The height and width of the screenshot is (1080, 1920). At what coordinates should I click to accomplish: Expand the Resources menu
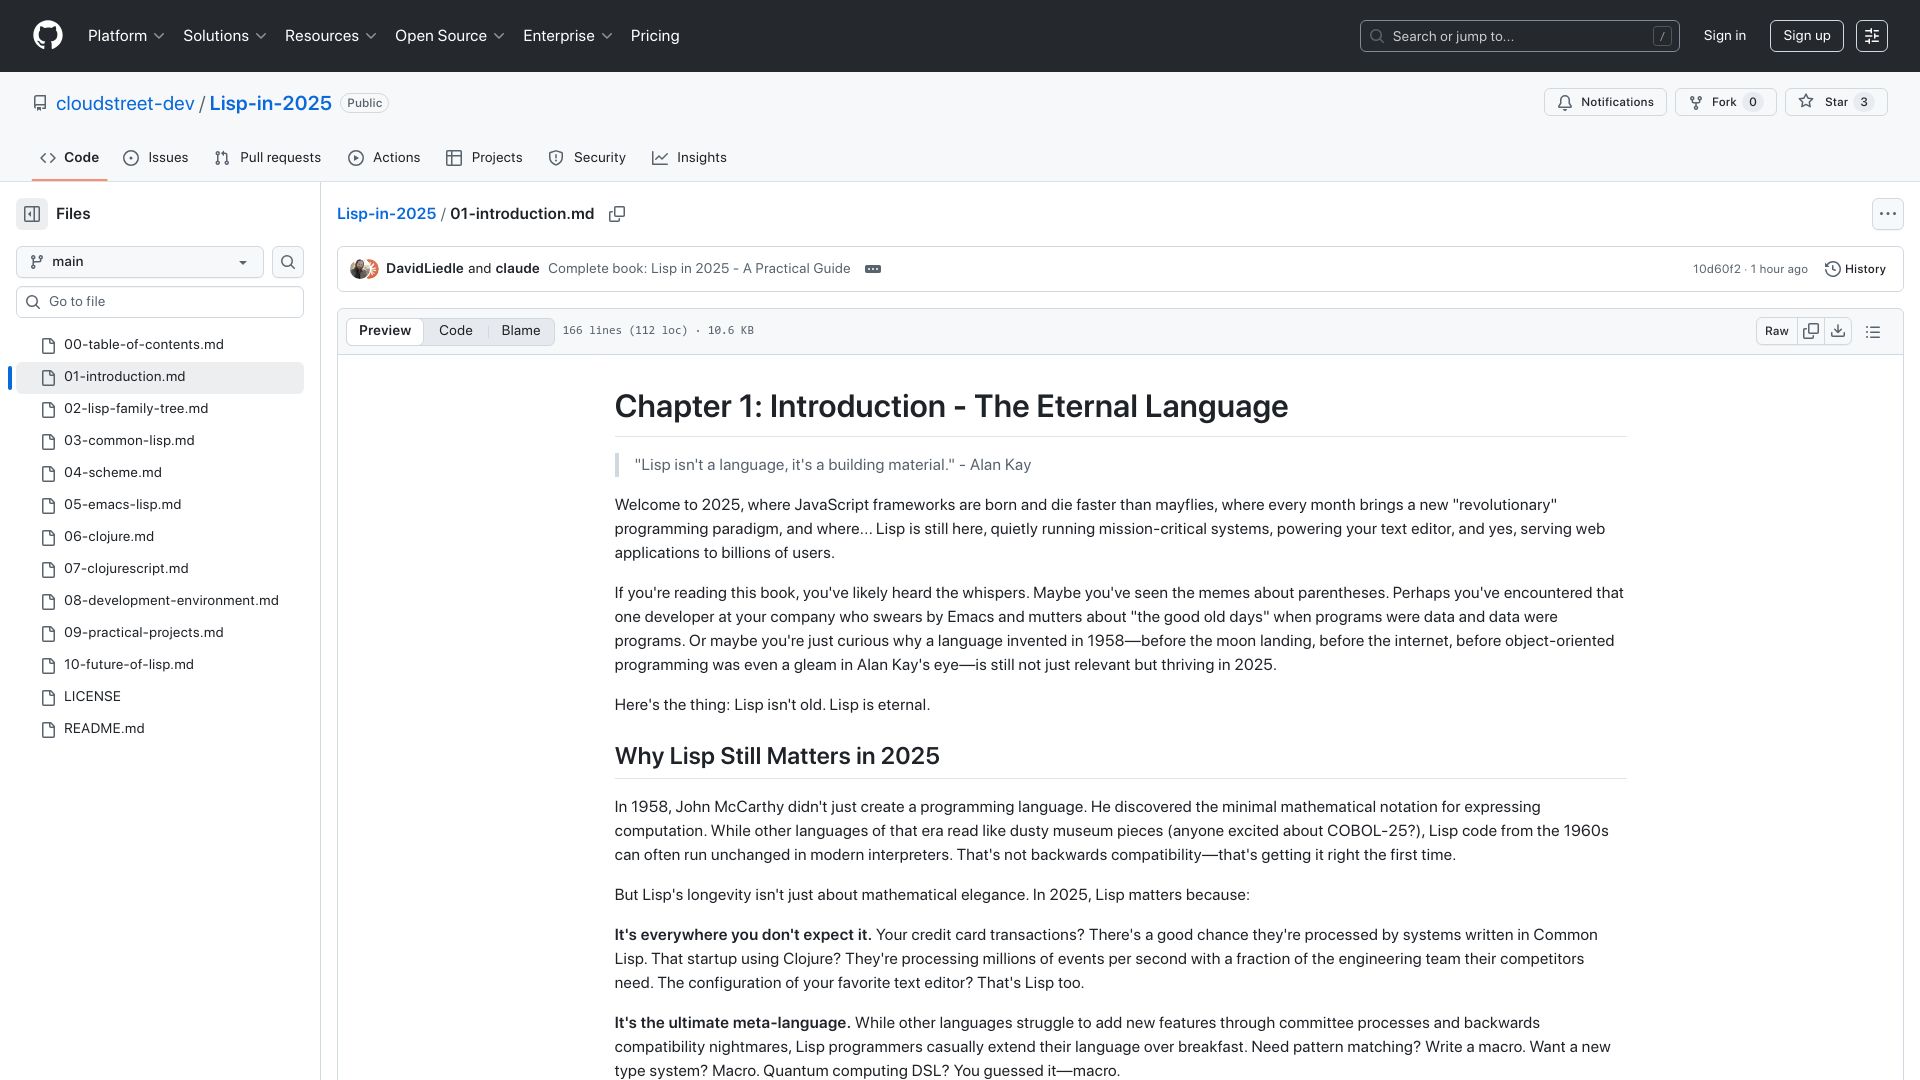331,36
